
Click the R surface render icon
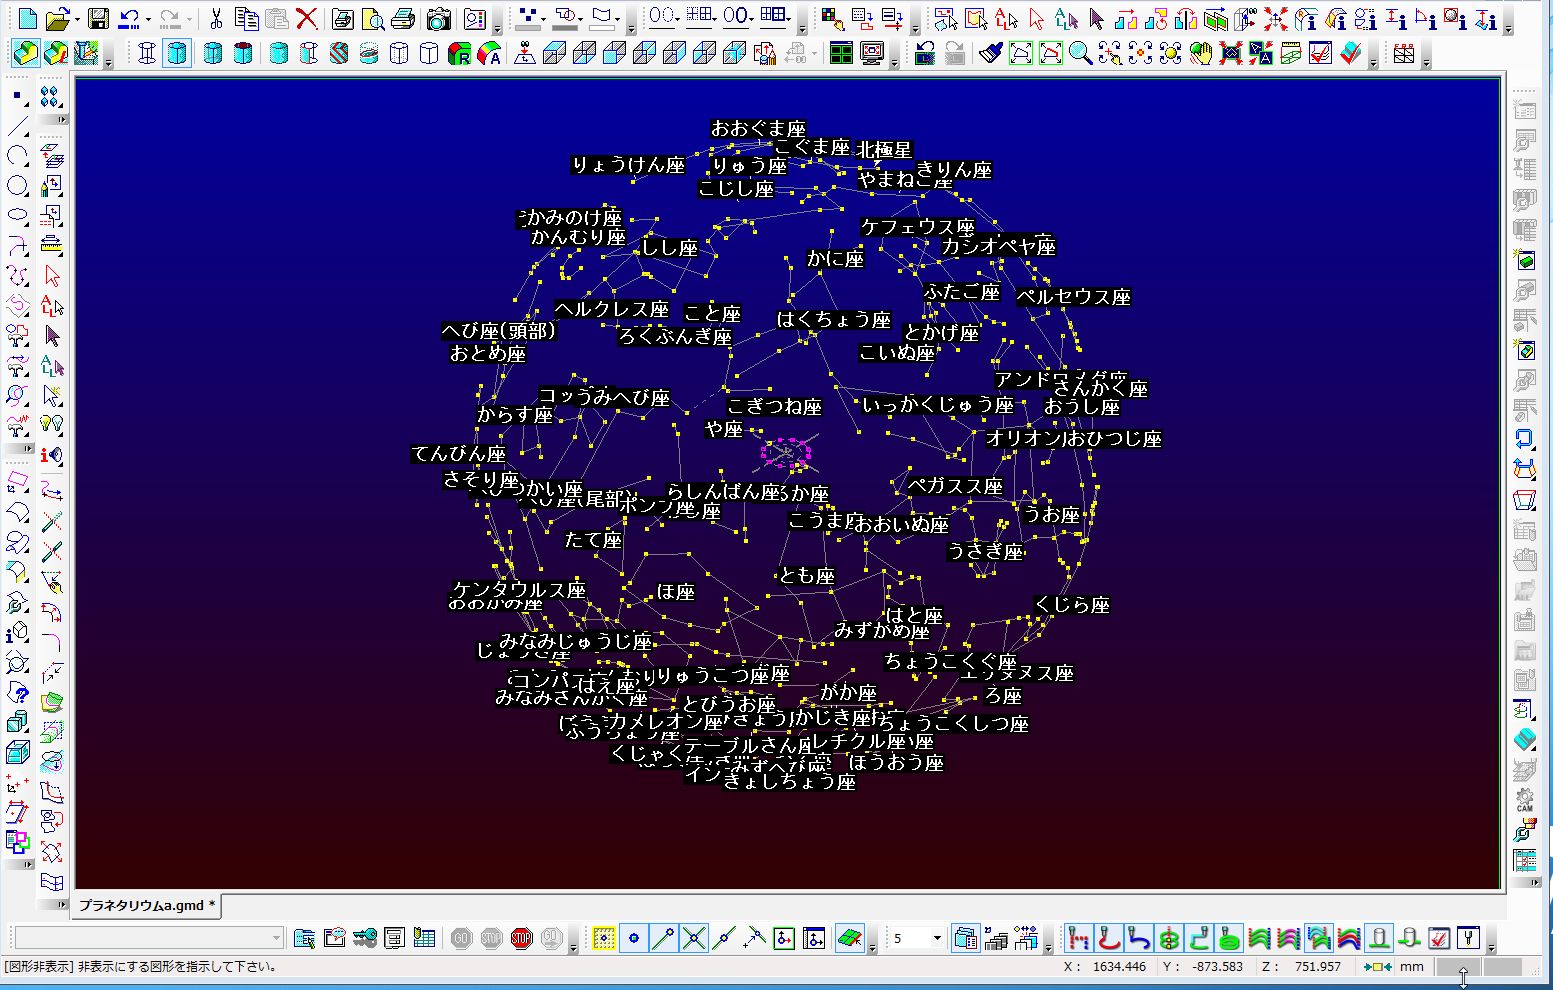[x=460, y=53]
